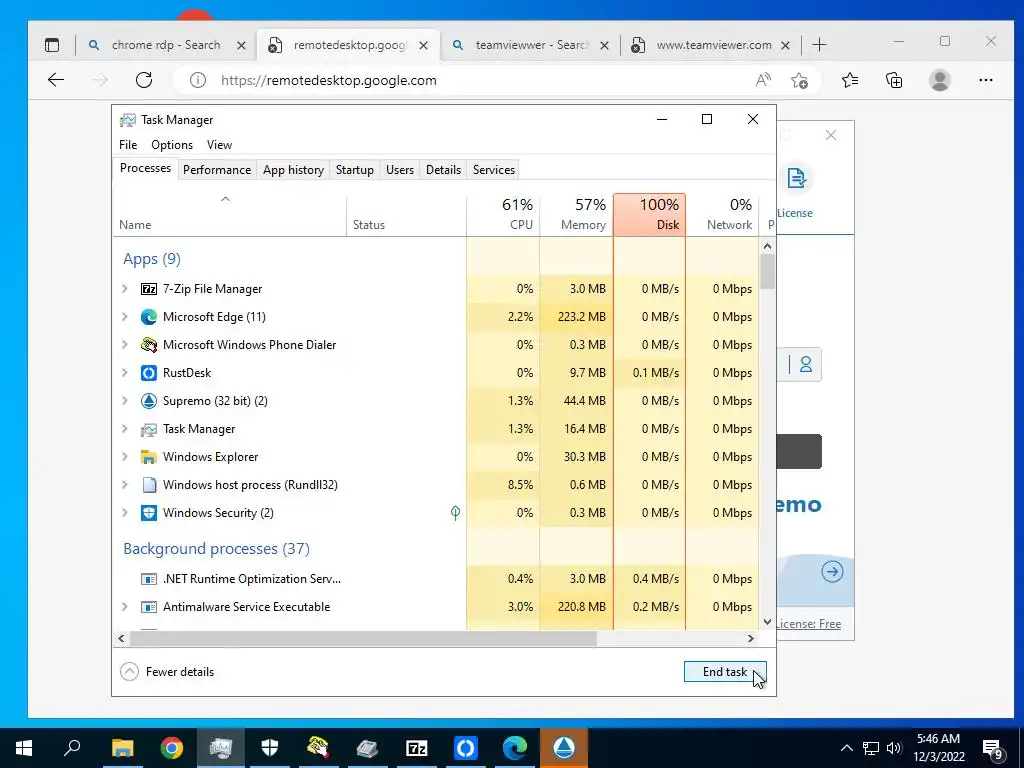
Task: Open RustDesk from the taskbar
Action: 466,748
